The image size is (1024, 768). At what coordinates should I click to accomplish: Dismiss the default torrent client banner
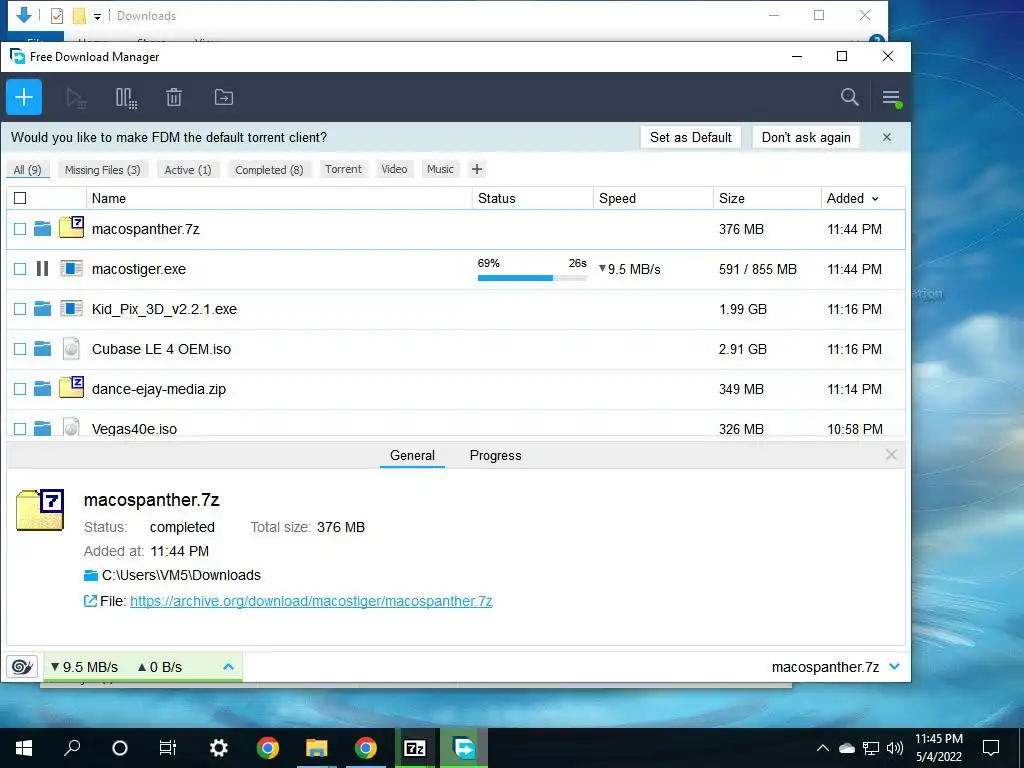tap(886, 137)
